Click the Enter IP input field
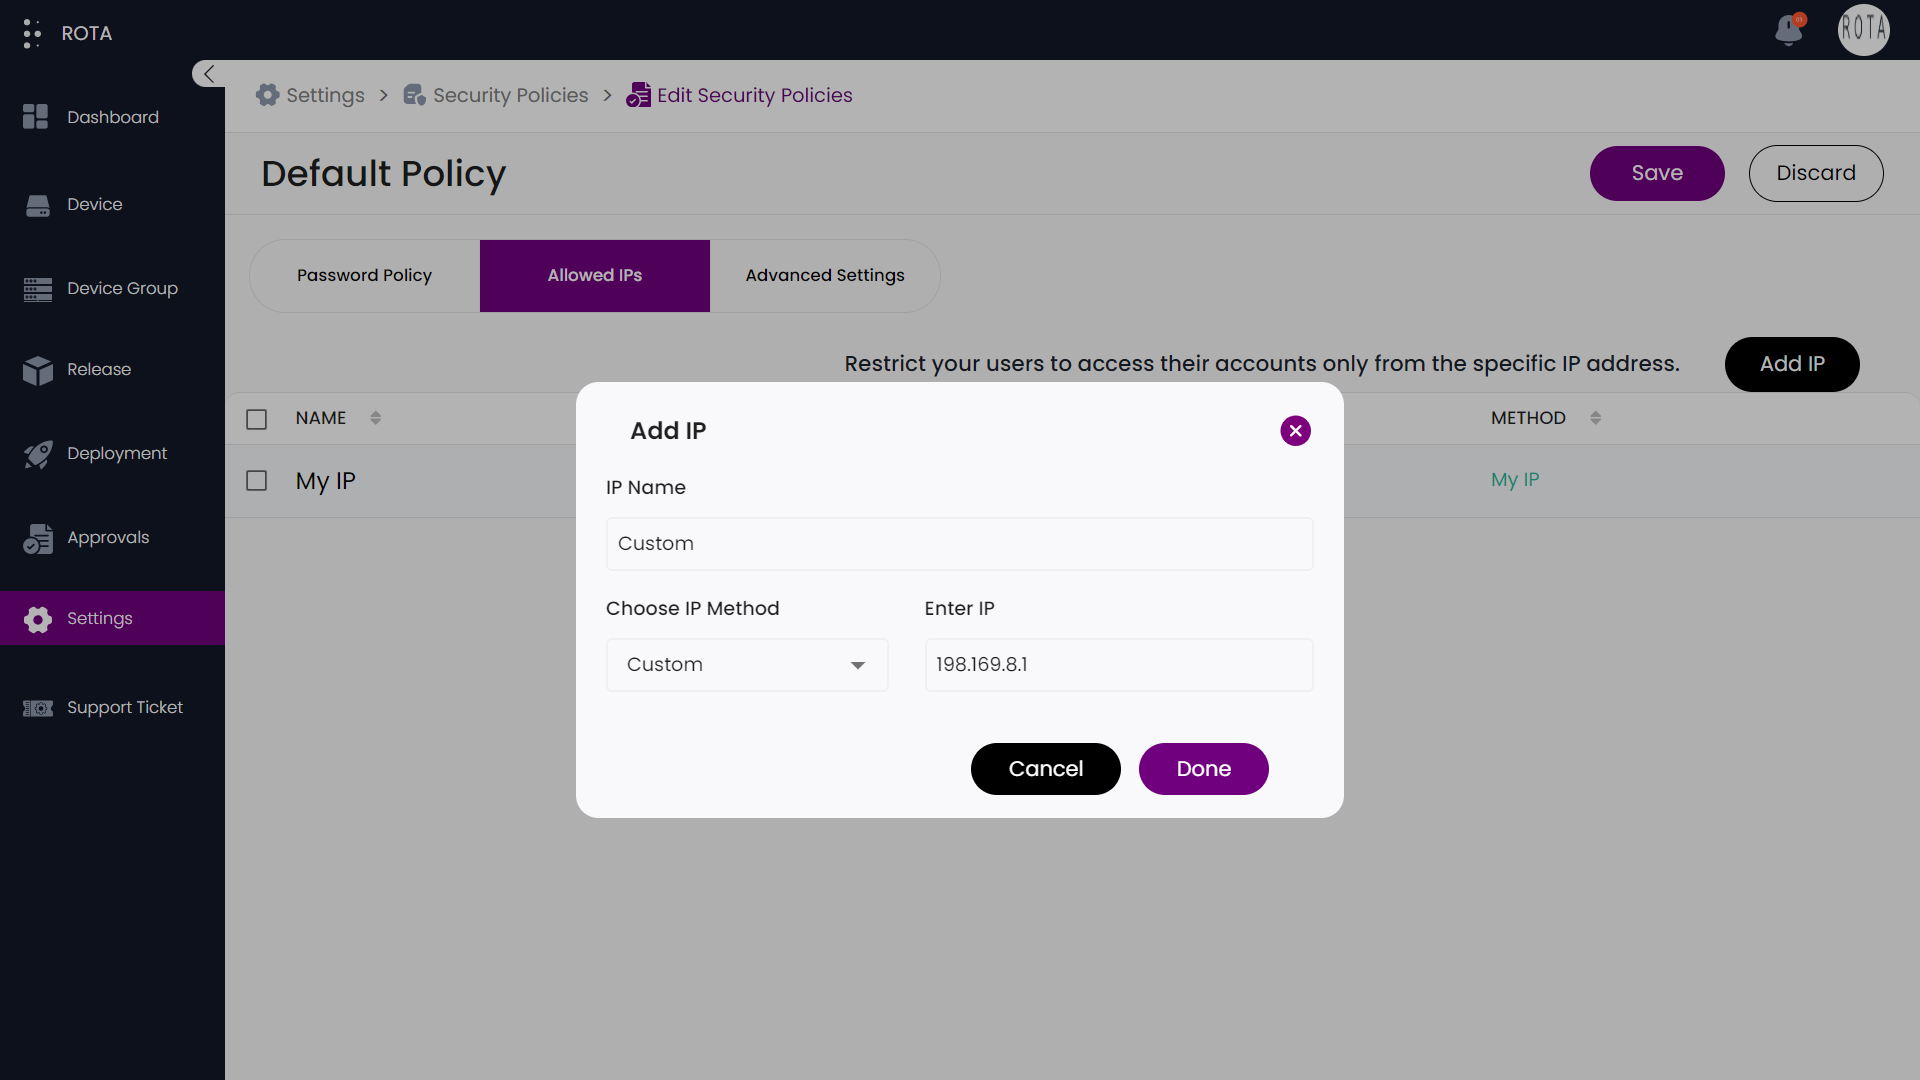 pyautogui.click(x=1118, y=665)
